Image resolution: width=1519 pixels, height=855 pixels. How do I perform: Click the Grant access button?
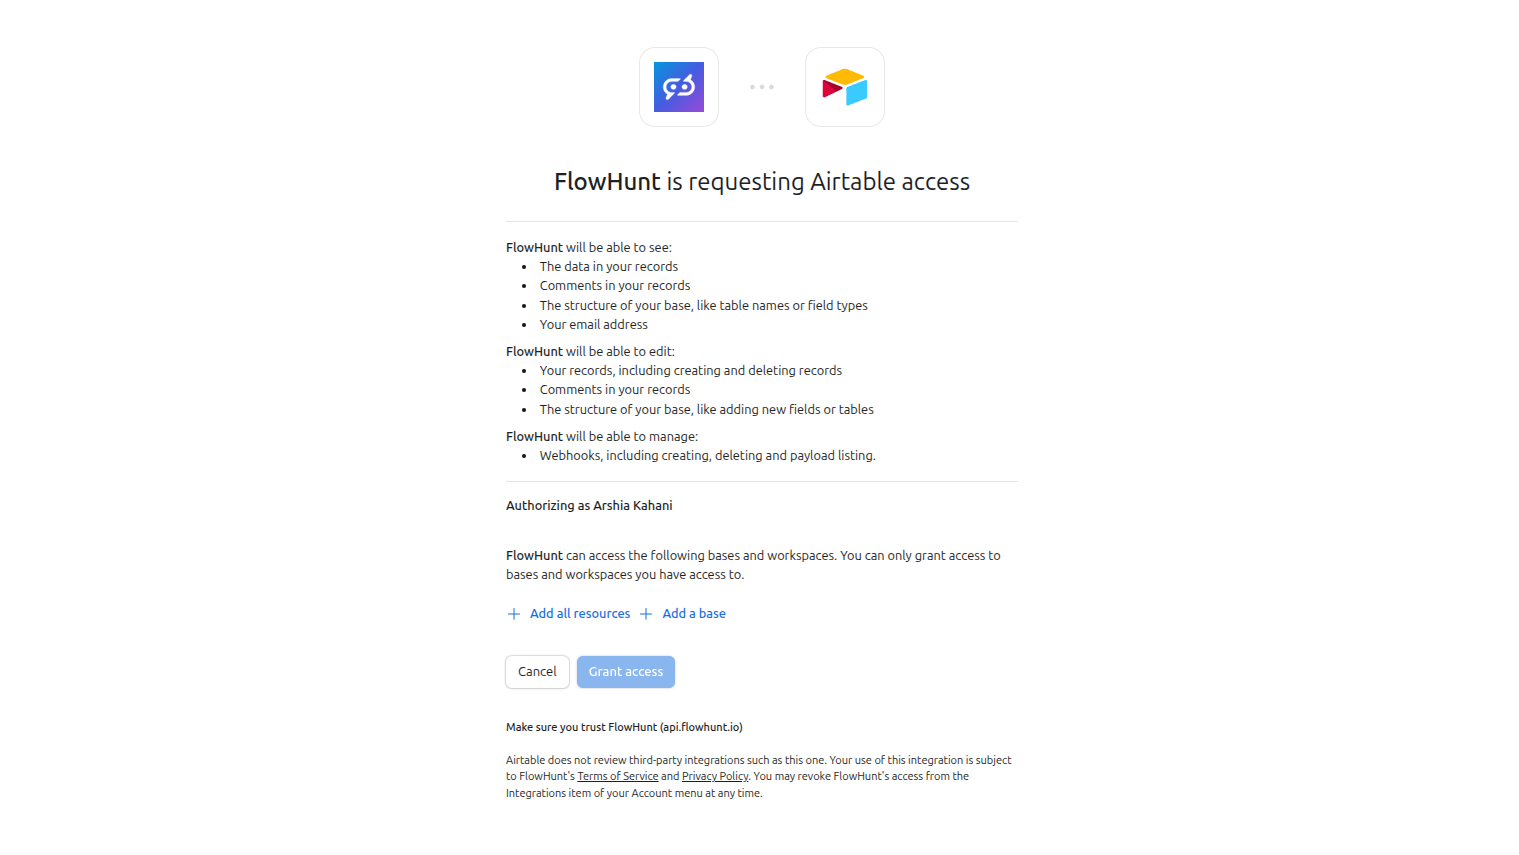pyautogui.click(x=625, y=671)
